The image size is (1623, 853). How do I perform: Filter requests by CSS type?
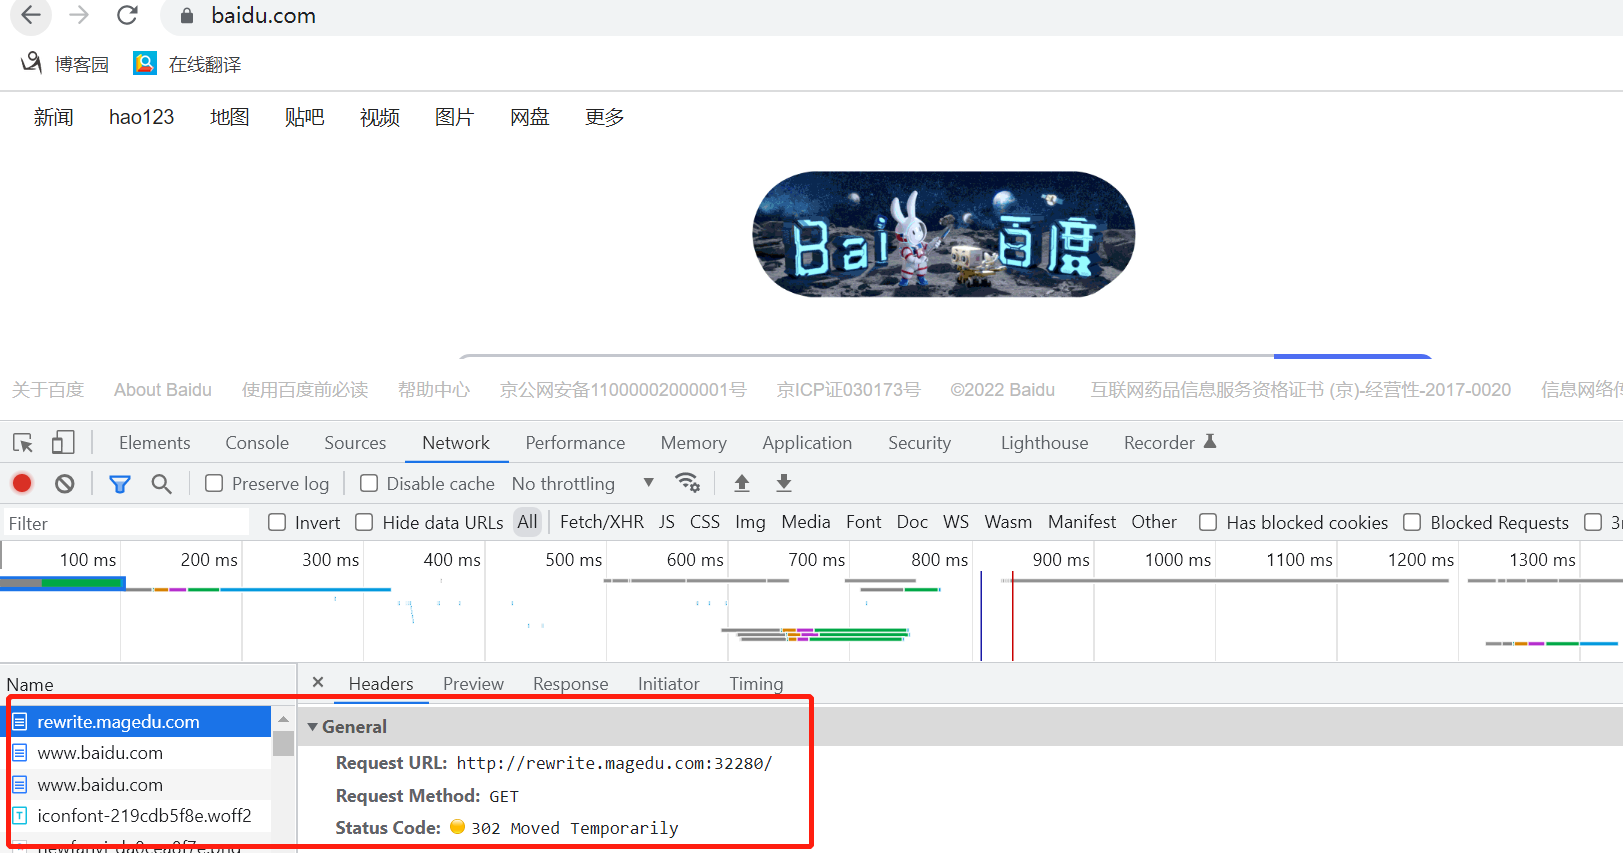[705, 522]
